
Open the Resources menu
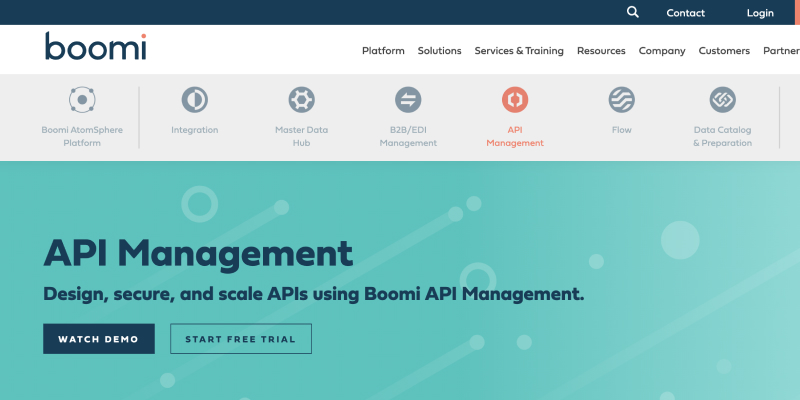tap(601, 51)
